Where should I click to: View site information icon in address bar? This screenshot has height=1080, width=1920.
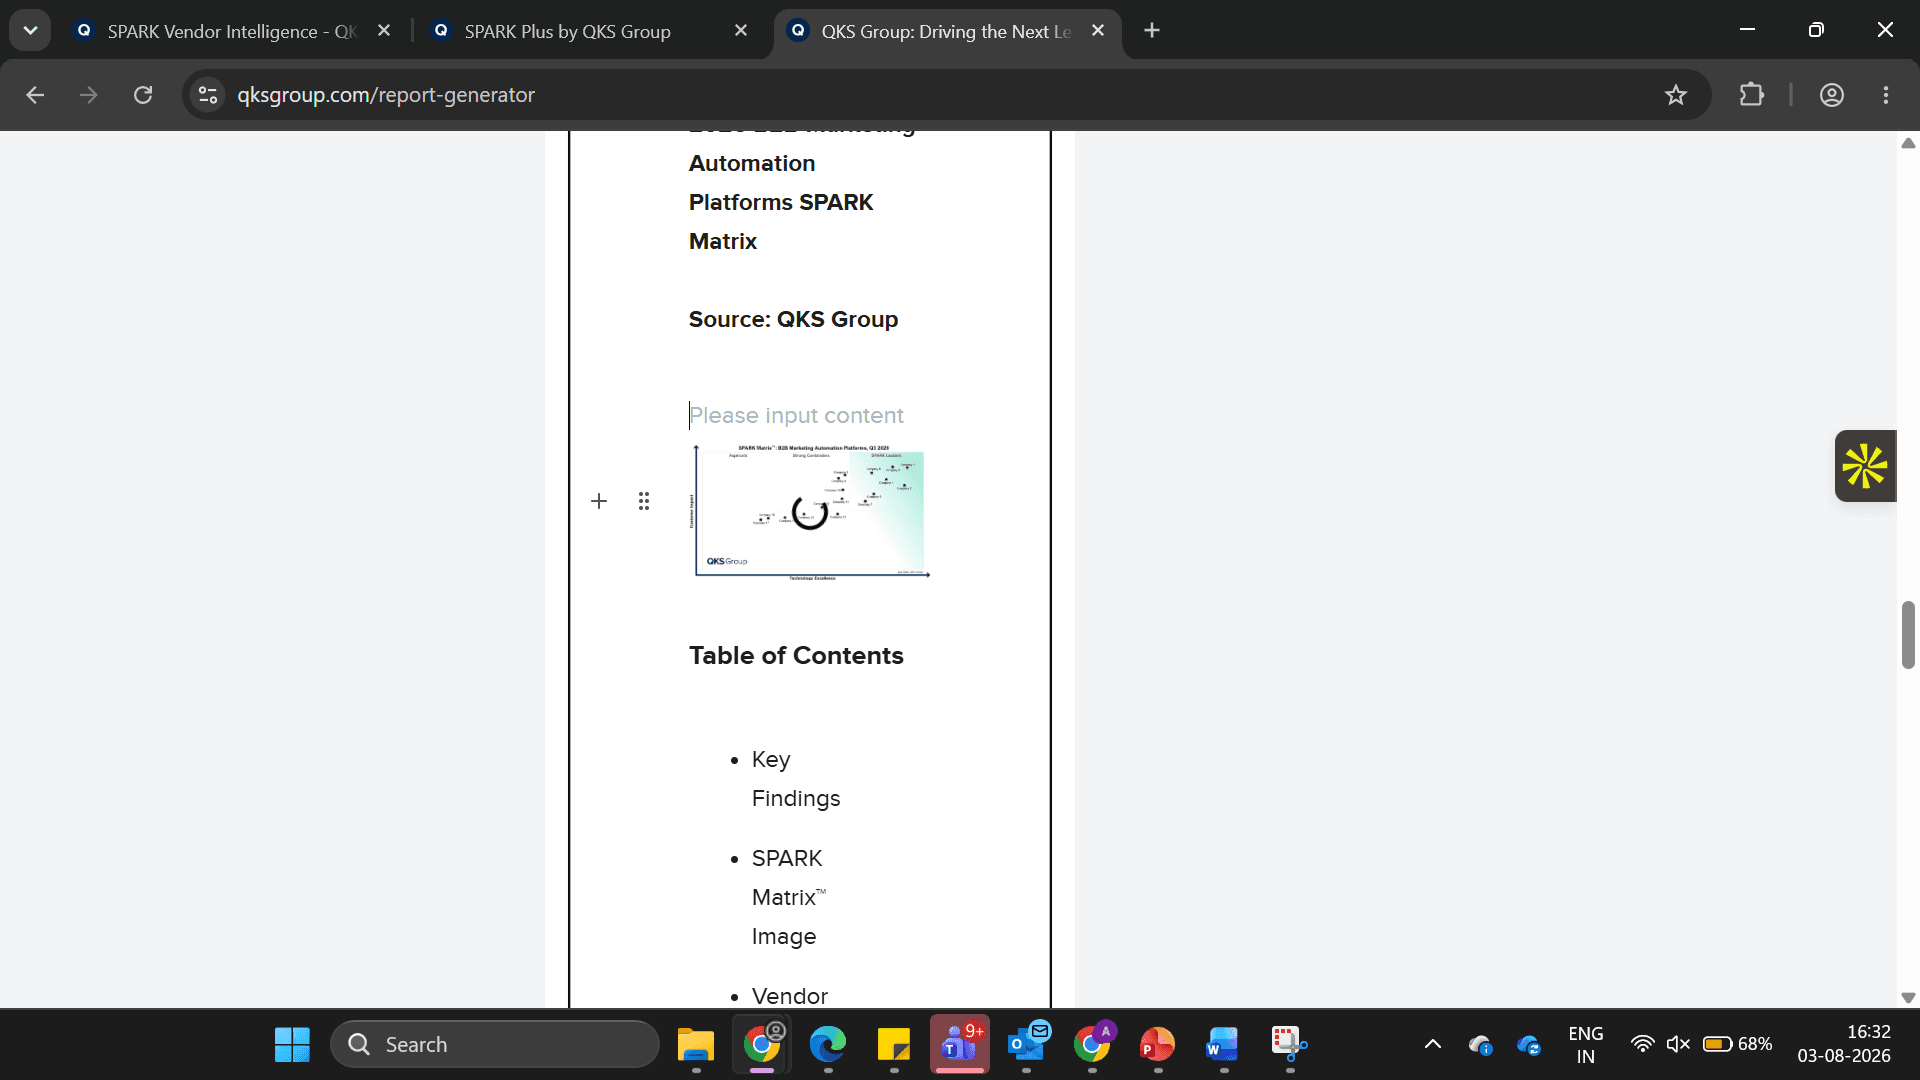tap(208, 95)
